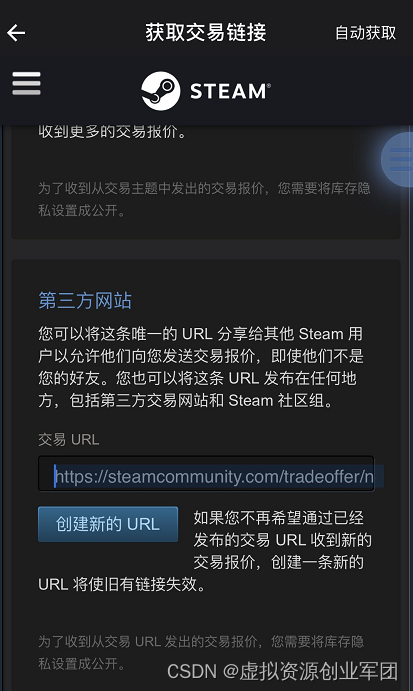The width and height of the screenshot is (413, 691).
Task: Tap the 如果您不再希望 explanation beside the button
Action: (x=283, y=540)
